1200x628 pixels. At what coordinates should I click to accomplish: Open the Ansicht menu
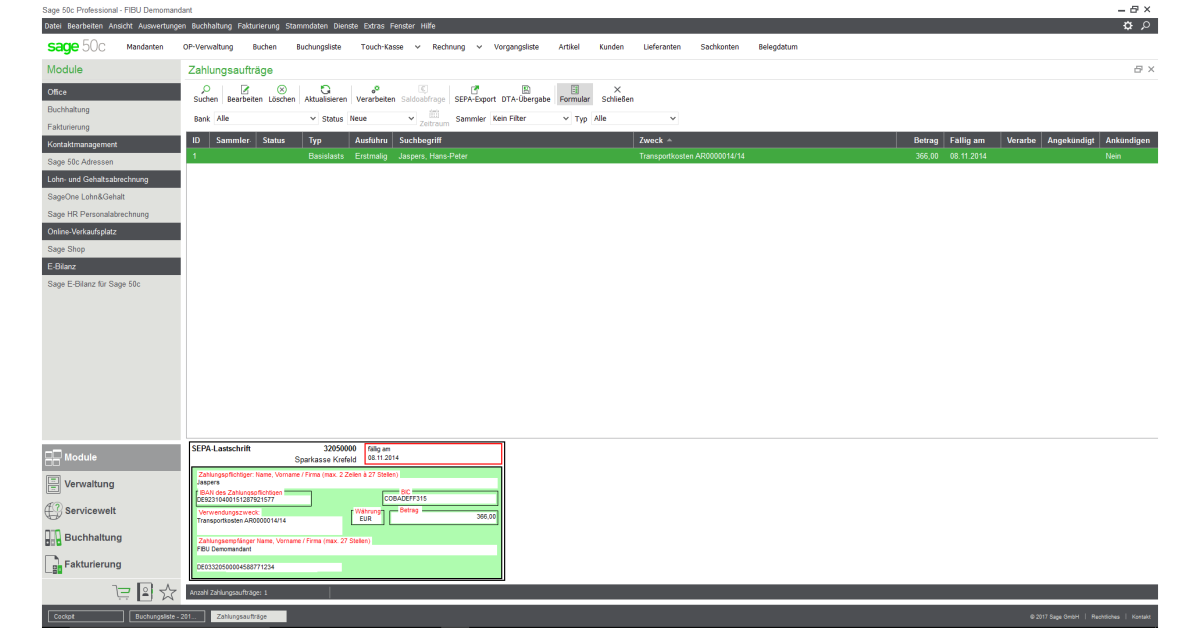[x=120, y=25]
